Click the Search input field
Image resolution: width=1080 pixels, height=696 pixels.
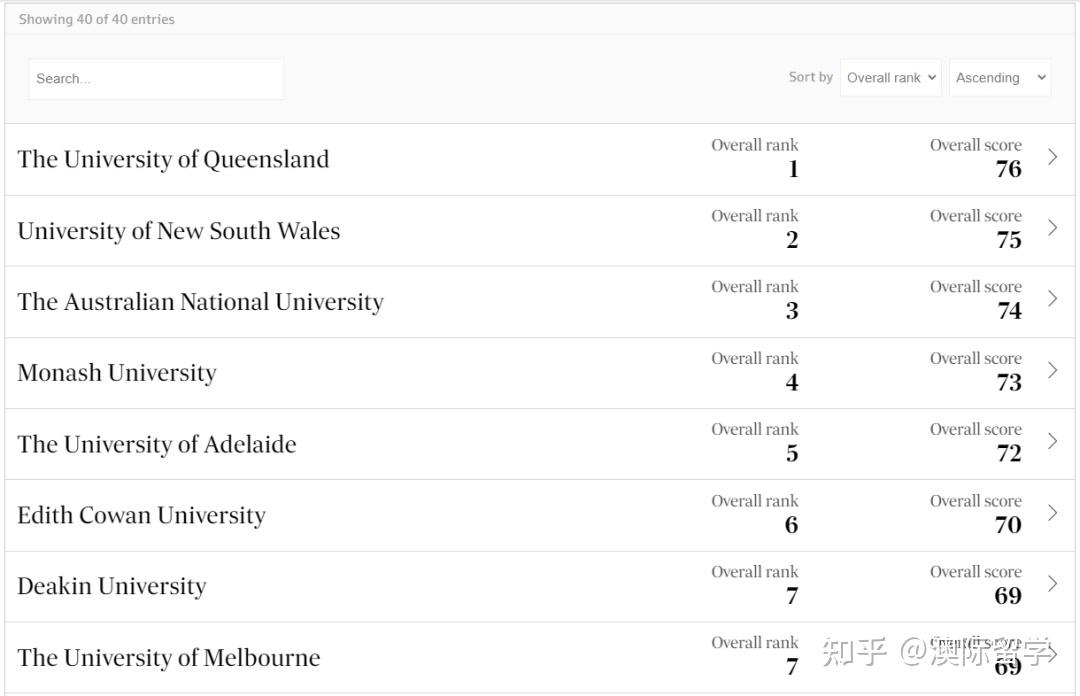[x=156, y=79]
